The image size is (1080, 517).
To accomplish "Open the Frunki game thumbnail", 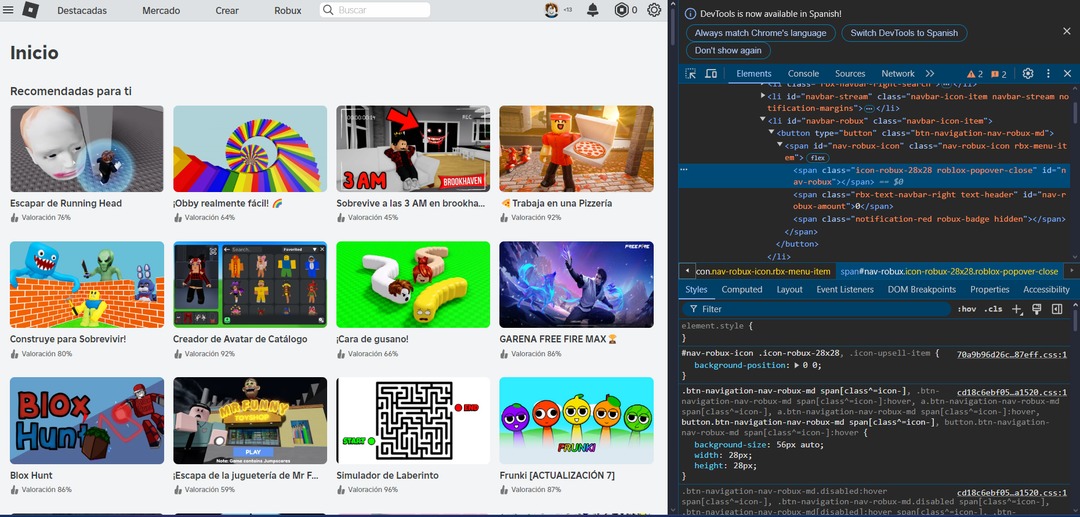I will pyautogui.click(x=577, y=421).
